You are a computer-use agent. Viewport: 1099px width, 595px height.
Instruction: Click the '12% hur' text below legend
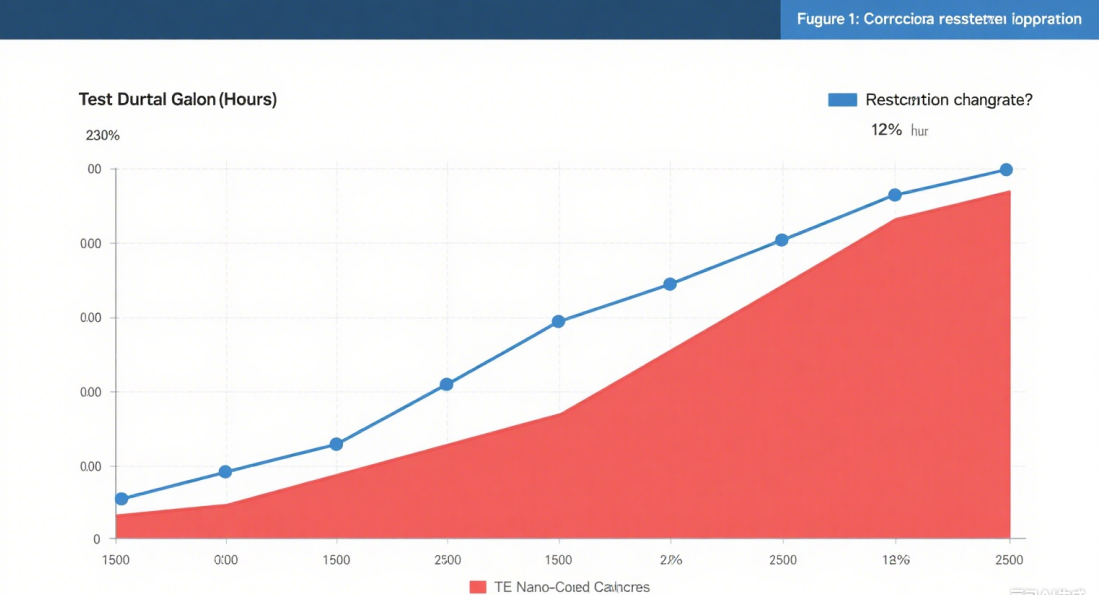(899, 130)
